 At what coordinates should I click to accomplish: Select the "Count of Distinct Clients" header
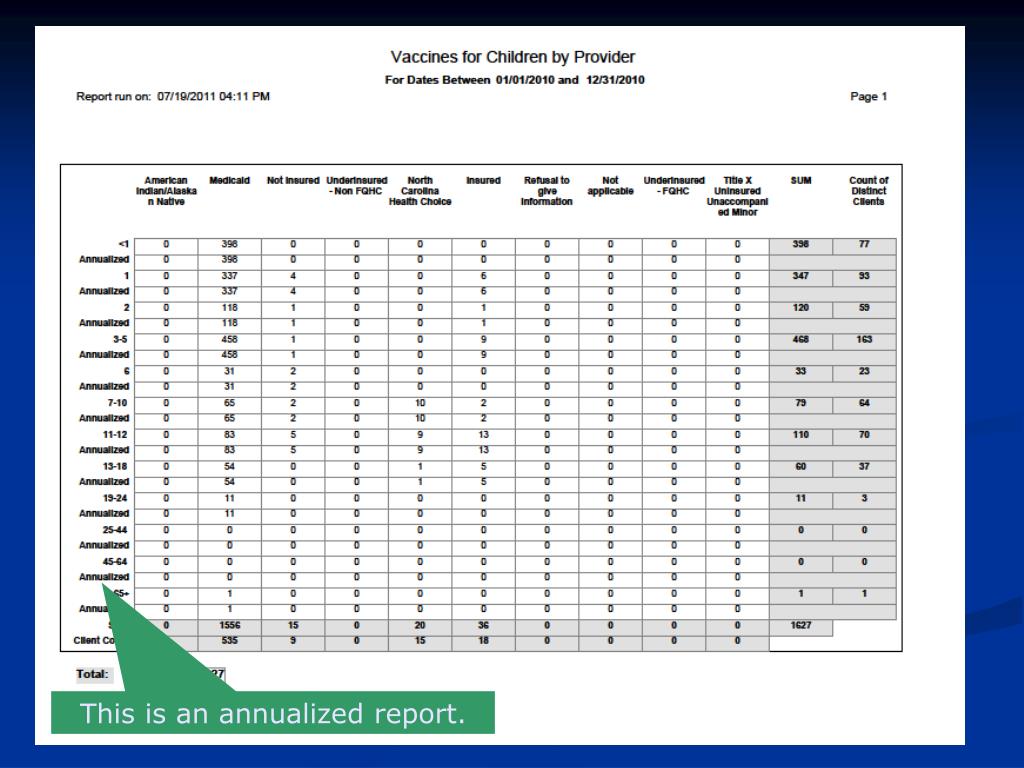coord(869,191)
